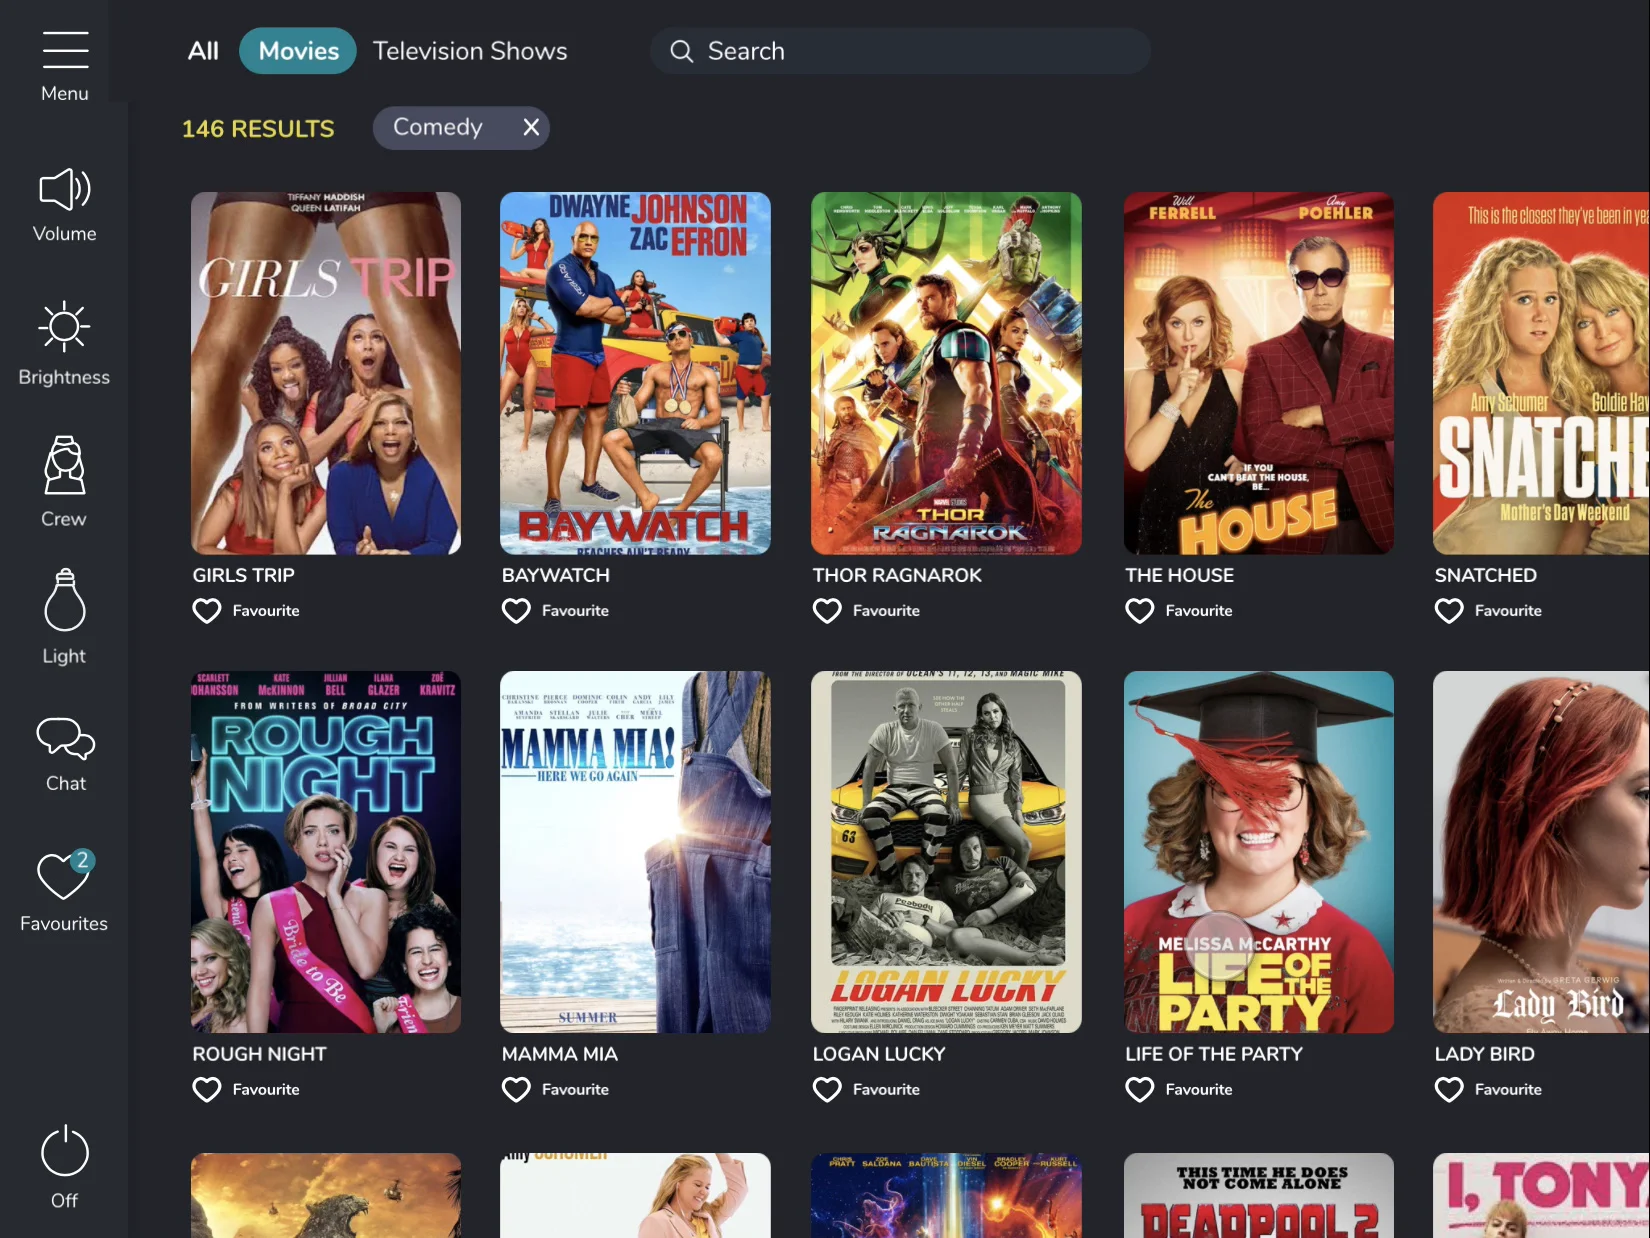The image size is (1650, 1238).
Task: Open the Mamma Mia poster
Action: point(635,852)
